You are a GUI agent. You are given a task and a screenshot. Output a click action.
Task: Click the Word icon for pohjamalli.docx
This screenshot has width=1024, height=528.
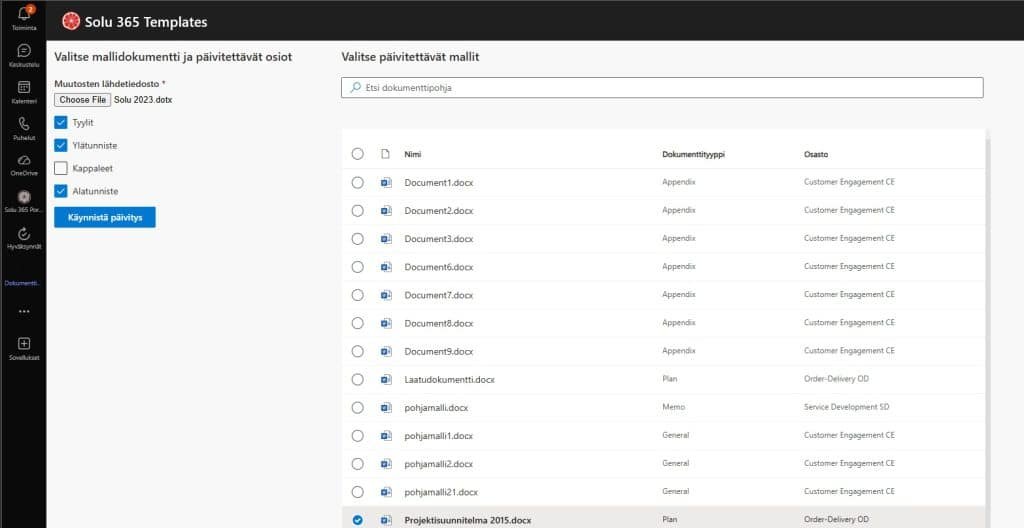(386, 408)
